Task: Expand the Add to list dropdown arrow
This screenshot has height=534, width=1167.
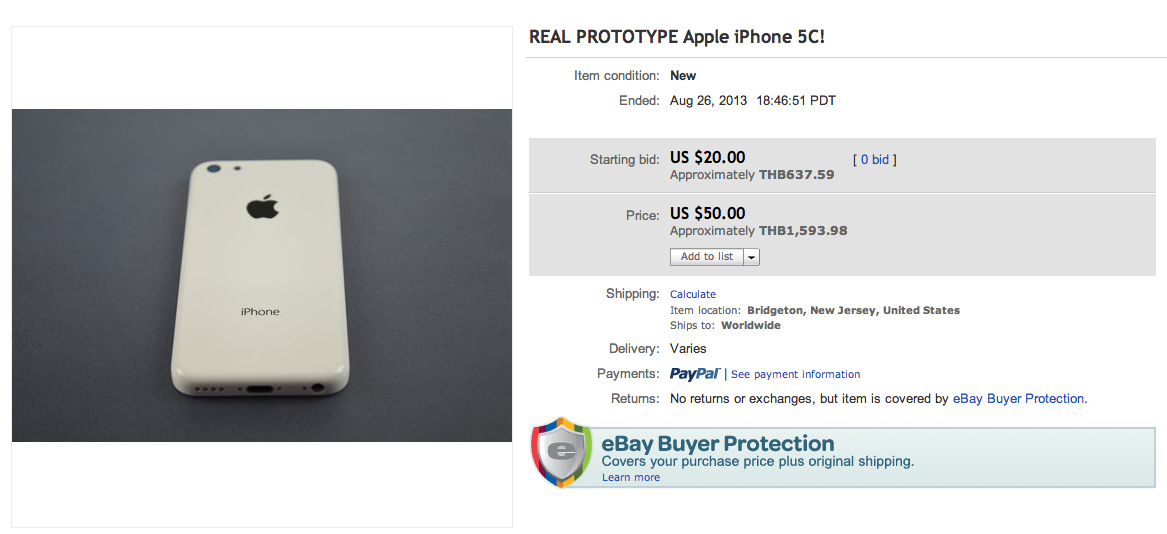Action: point(752,257)
